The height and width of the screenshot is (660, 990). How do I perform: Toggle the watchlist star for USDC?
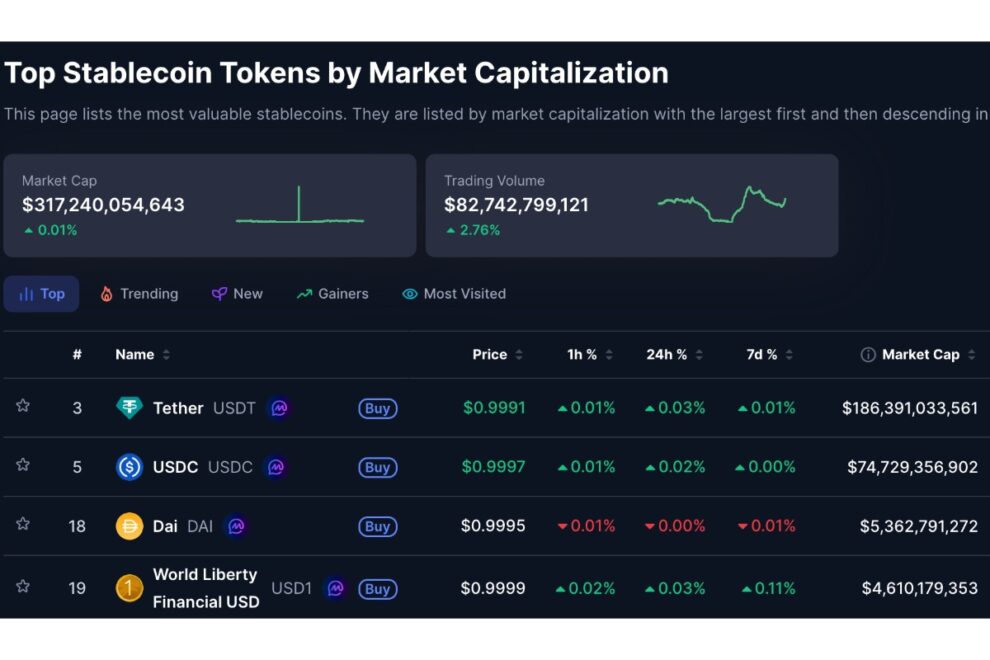[x=23, y=465]
